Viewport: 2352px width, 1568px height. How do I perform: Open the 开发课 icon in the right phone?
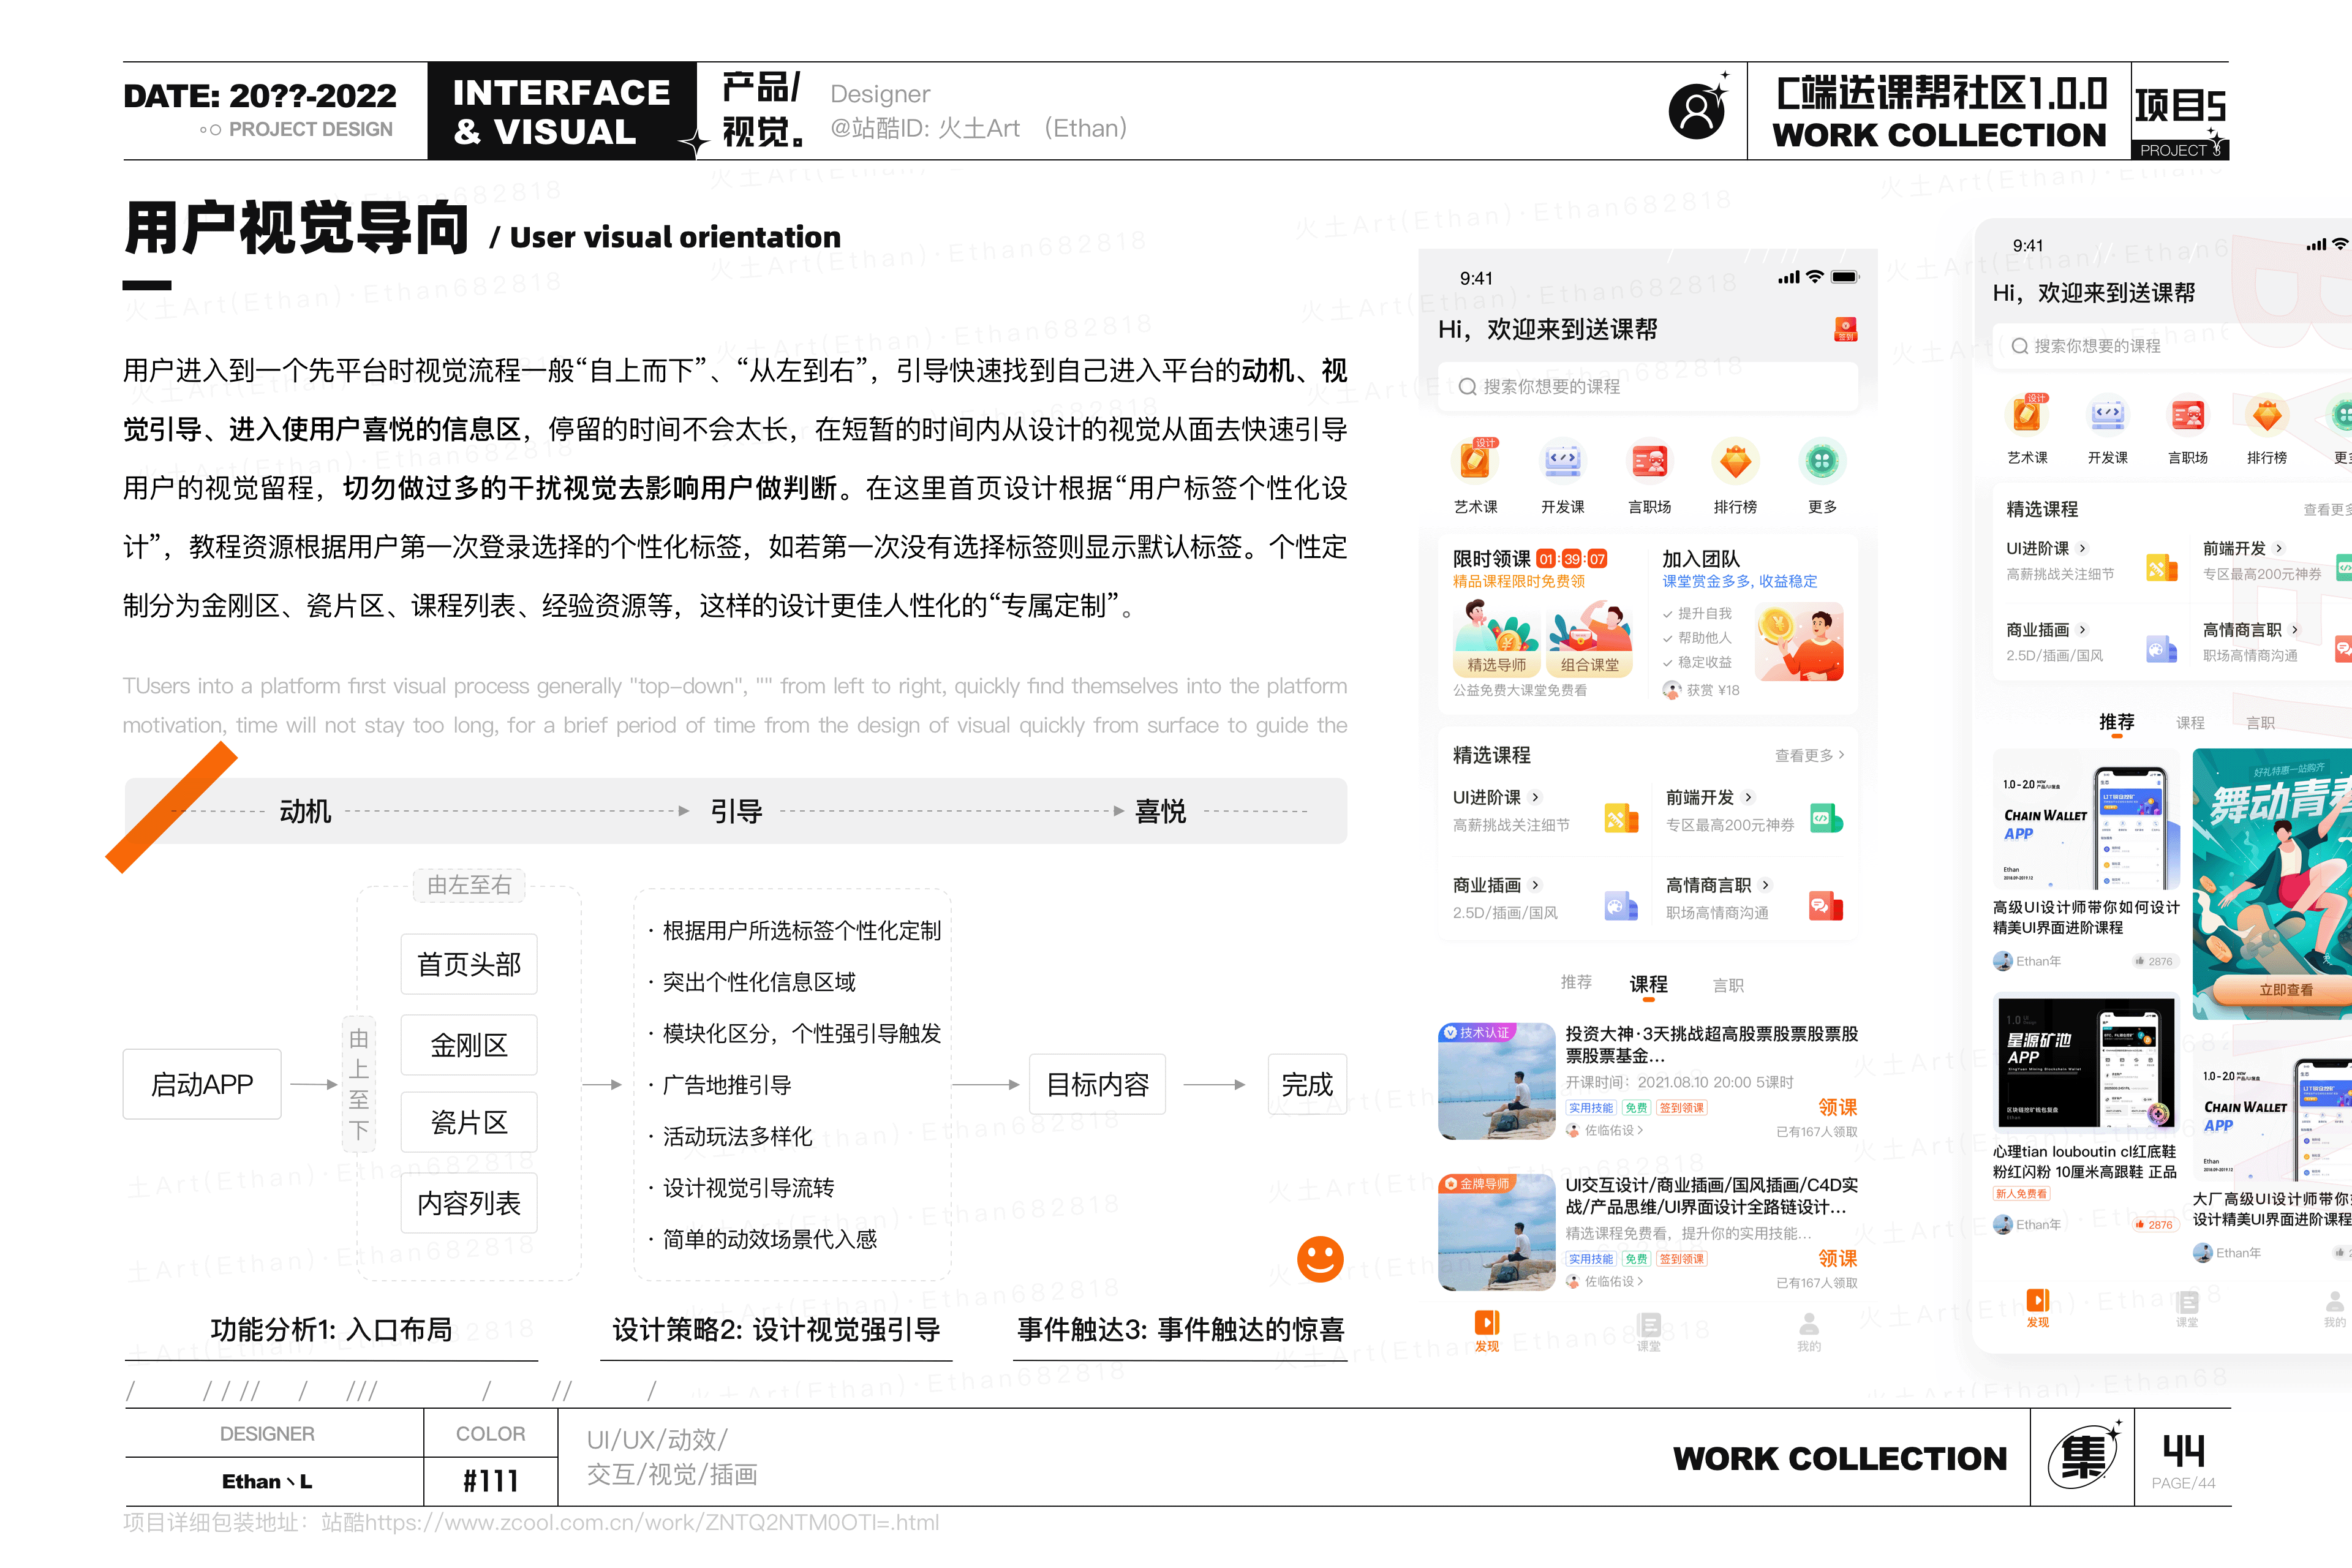[2107, 414]
